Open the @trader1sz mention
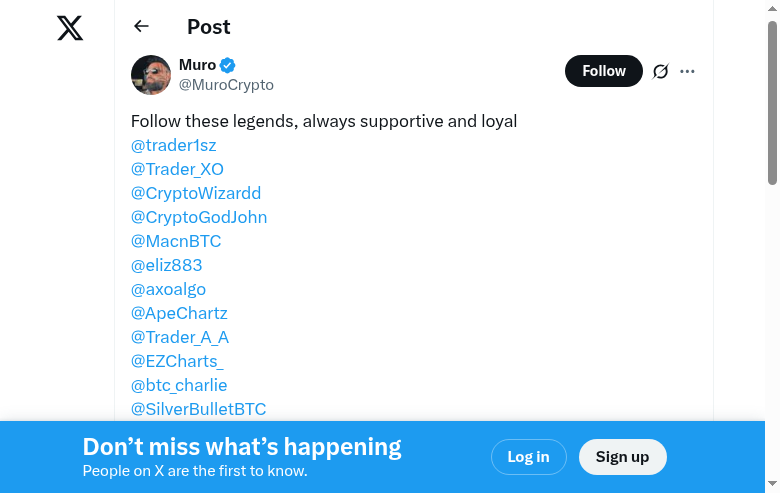Viewport: 780px width, 493px height. coord(174,145)
